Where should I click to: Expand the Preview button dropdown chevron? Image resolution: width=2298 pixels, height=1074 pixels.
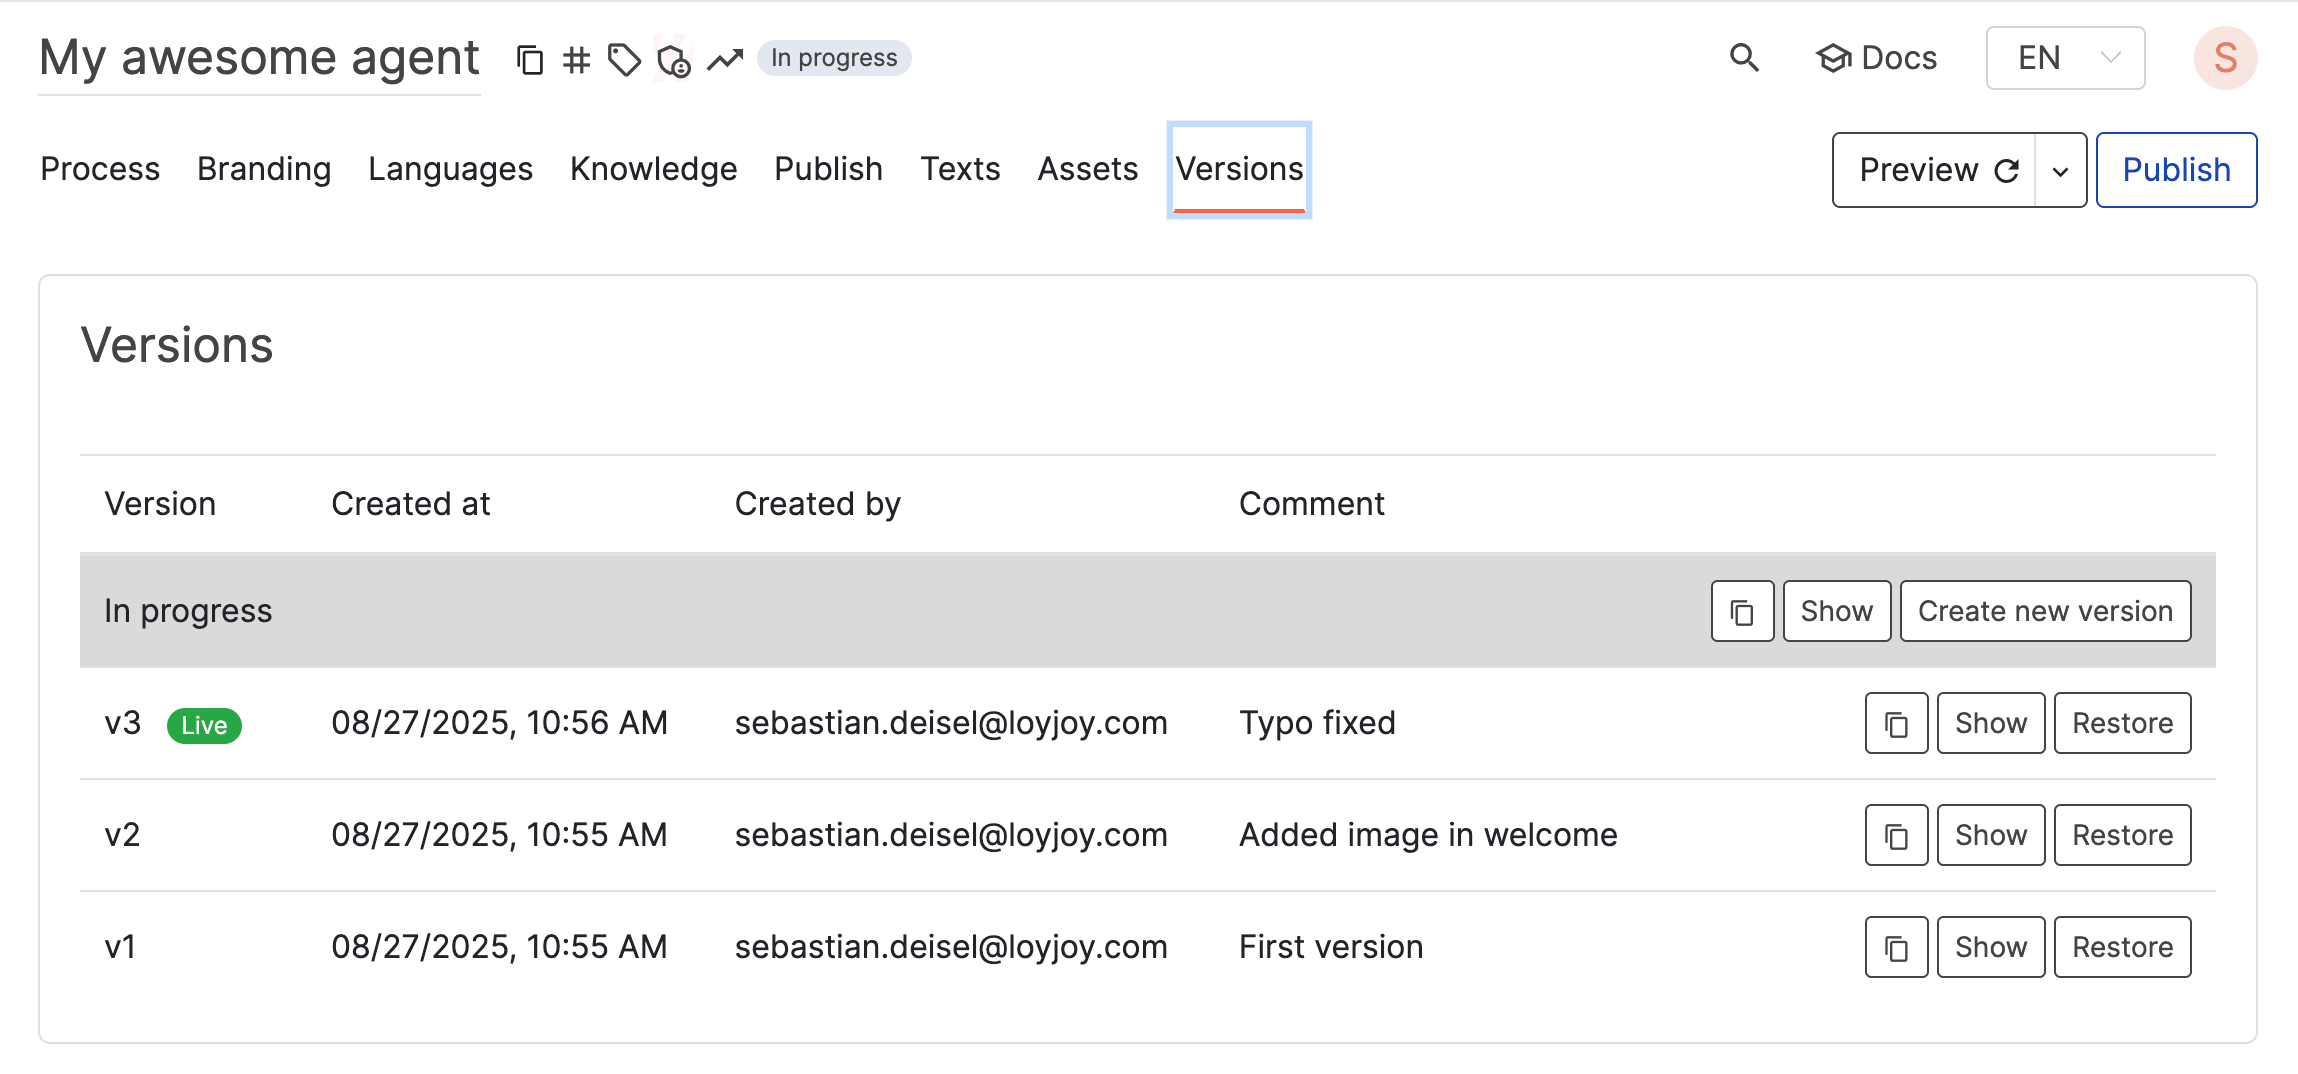point(2061,170)
